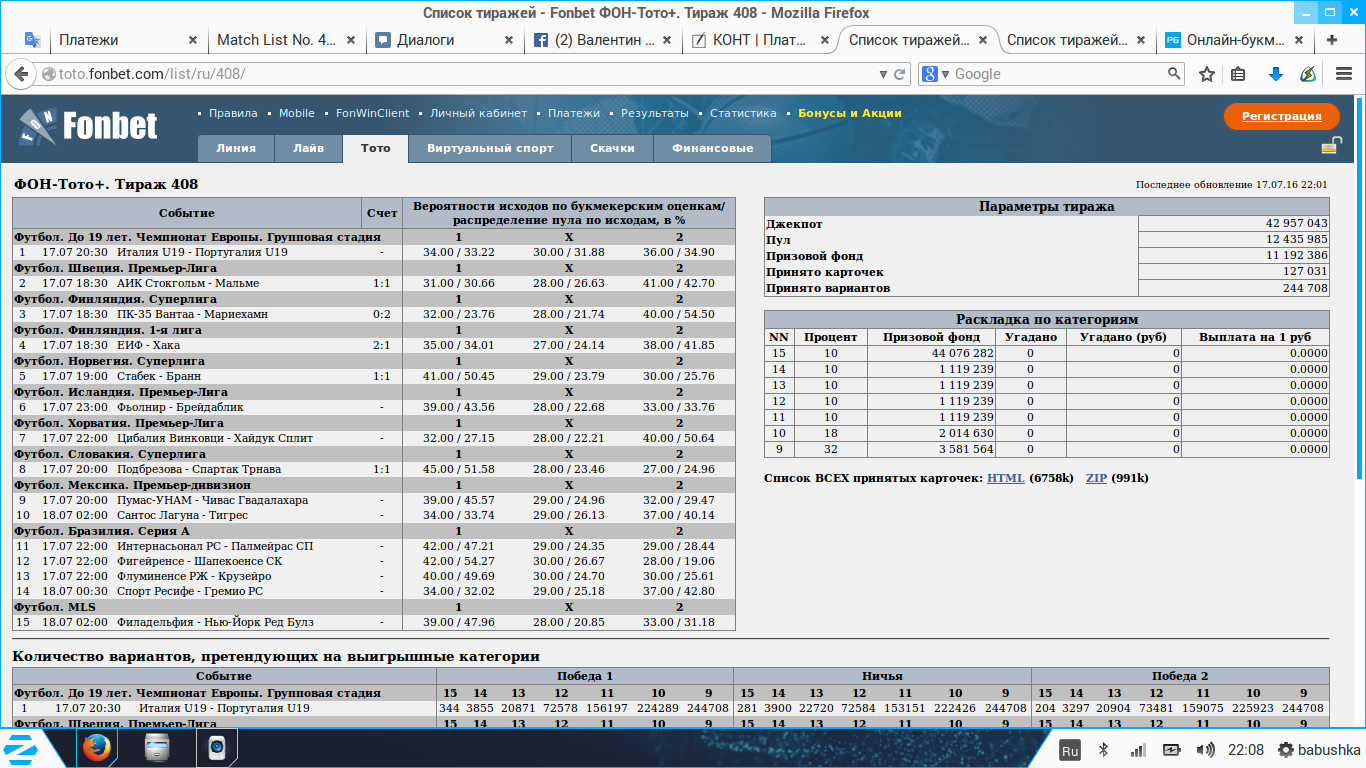The width and height of the screenshot is (1366, 768).
Task: Open the volume speaker tray icon
Action: tap(1205, 750)
